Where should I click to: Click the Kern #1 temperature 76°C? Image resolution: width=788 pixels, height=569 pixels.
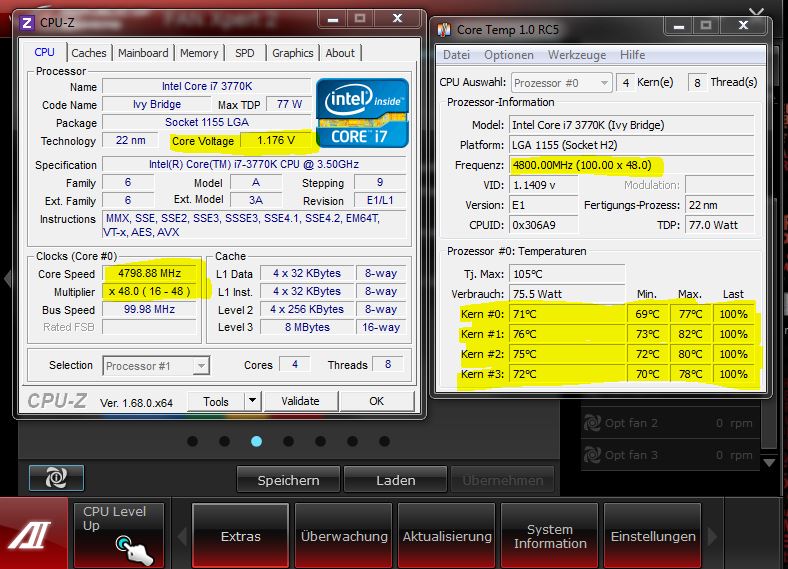point(567,334)
